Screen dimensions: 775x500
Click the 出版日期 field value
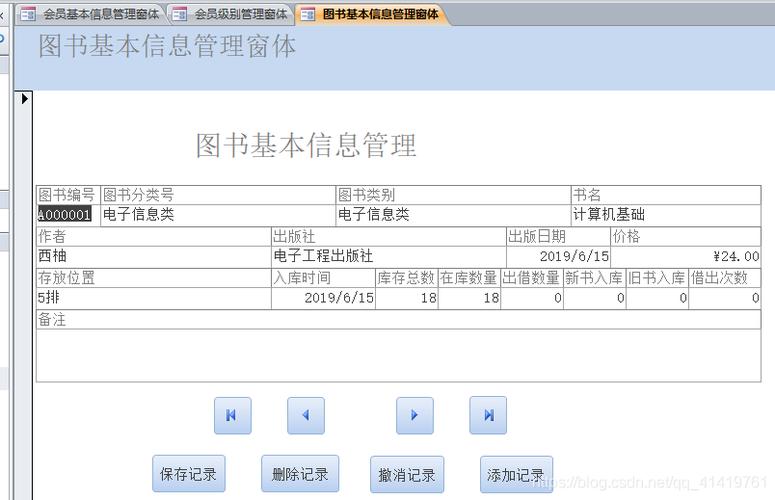coord(558,257)
